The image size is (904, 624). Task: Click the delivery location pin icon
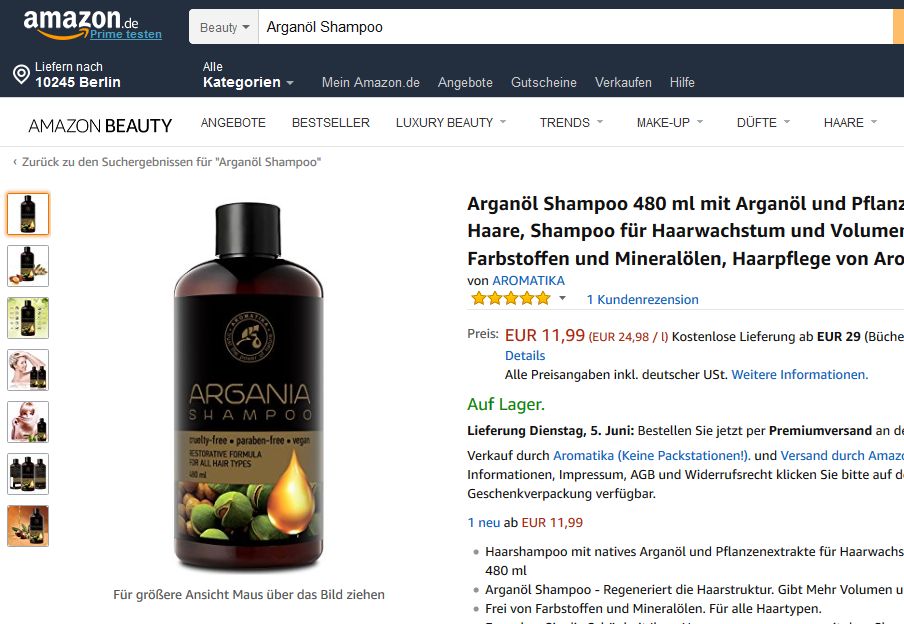click(x=21, y=74)
